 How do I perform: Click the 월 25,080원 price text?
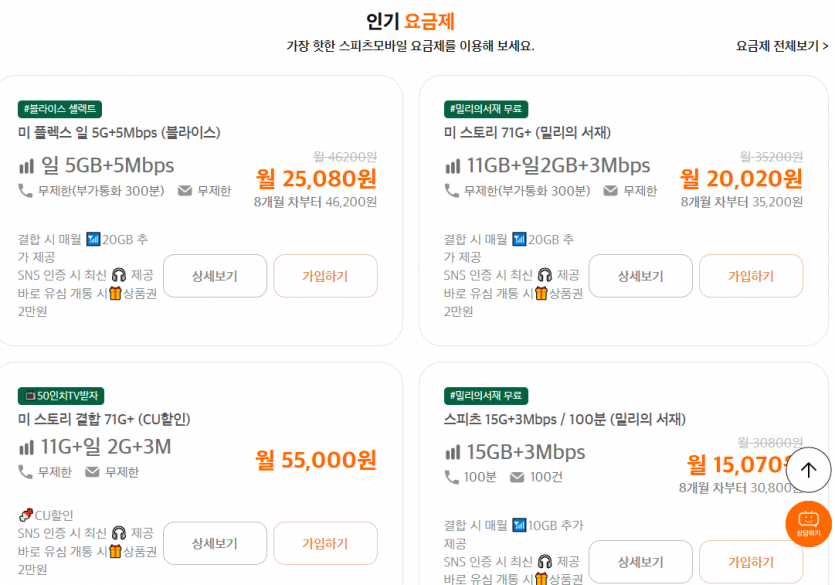click(316, 178)
